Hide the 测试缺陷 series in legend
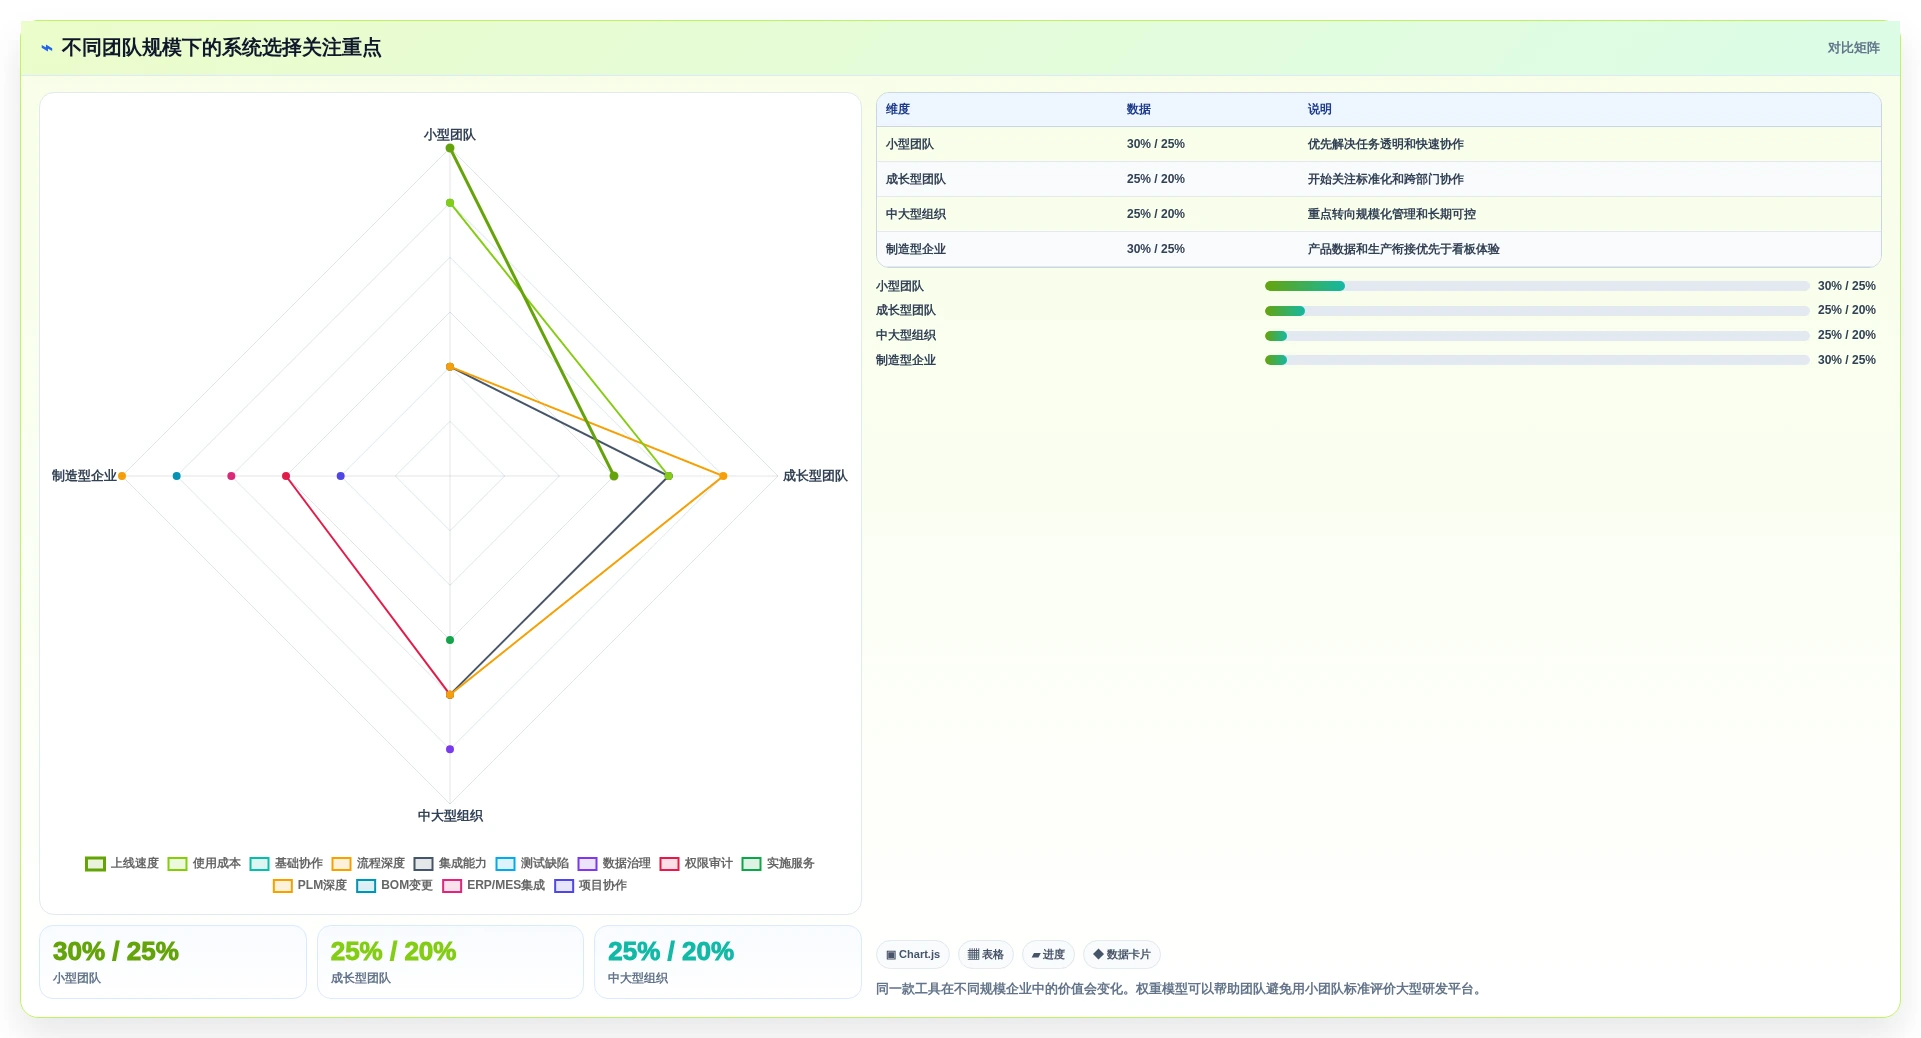 tap(532, 863)
